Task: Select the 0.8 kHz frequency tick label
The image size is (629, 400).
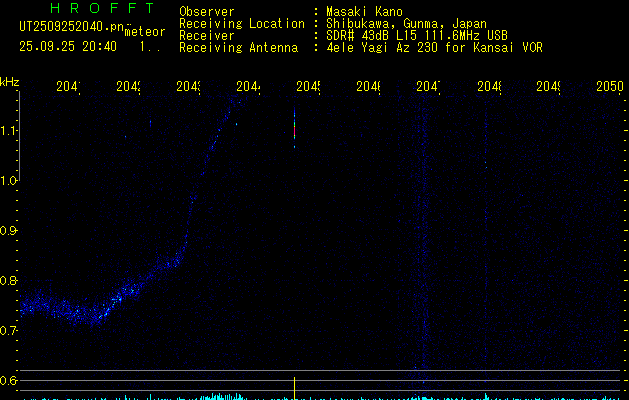Action: [x=10, y=280]
